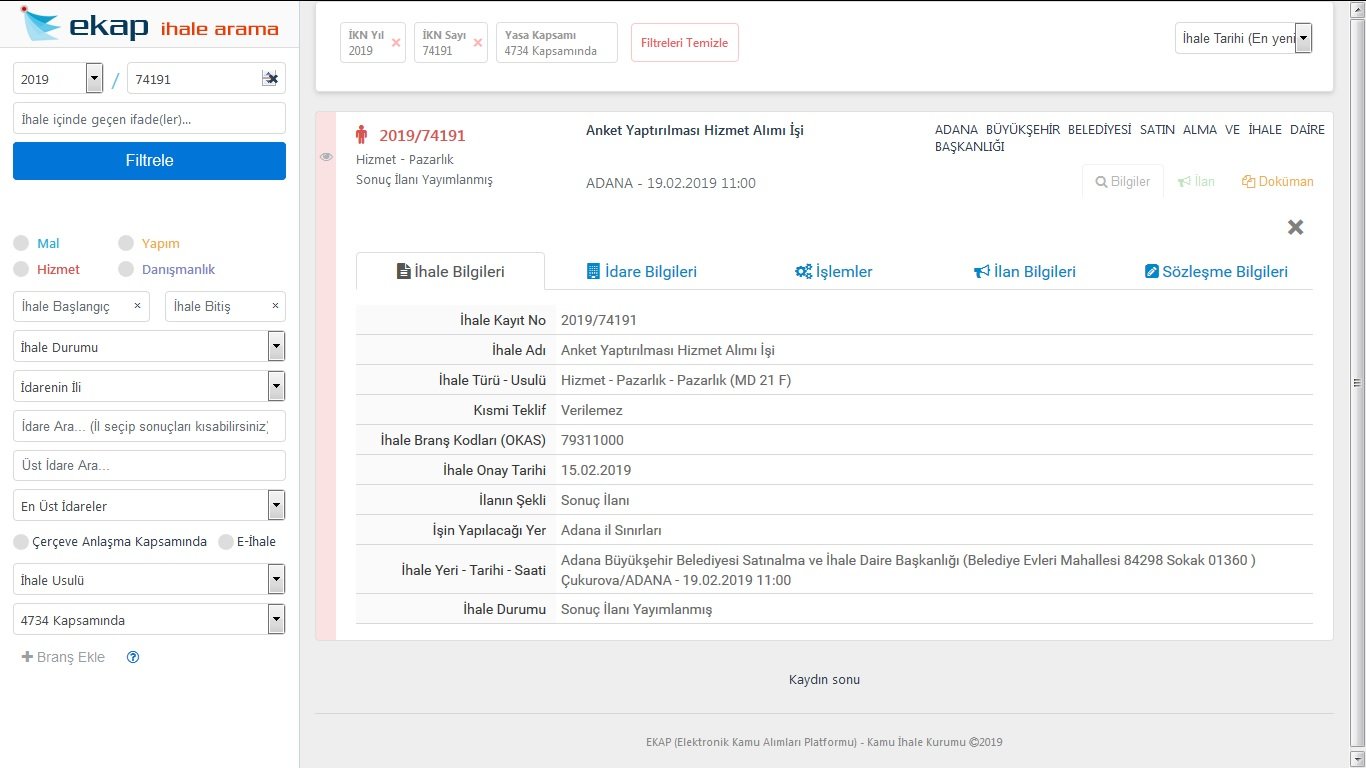Select the Hizmet radio option
The width and height of the screenshot is (1366, 768).
21,269
